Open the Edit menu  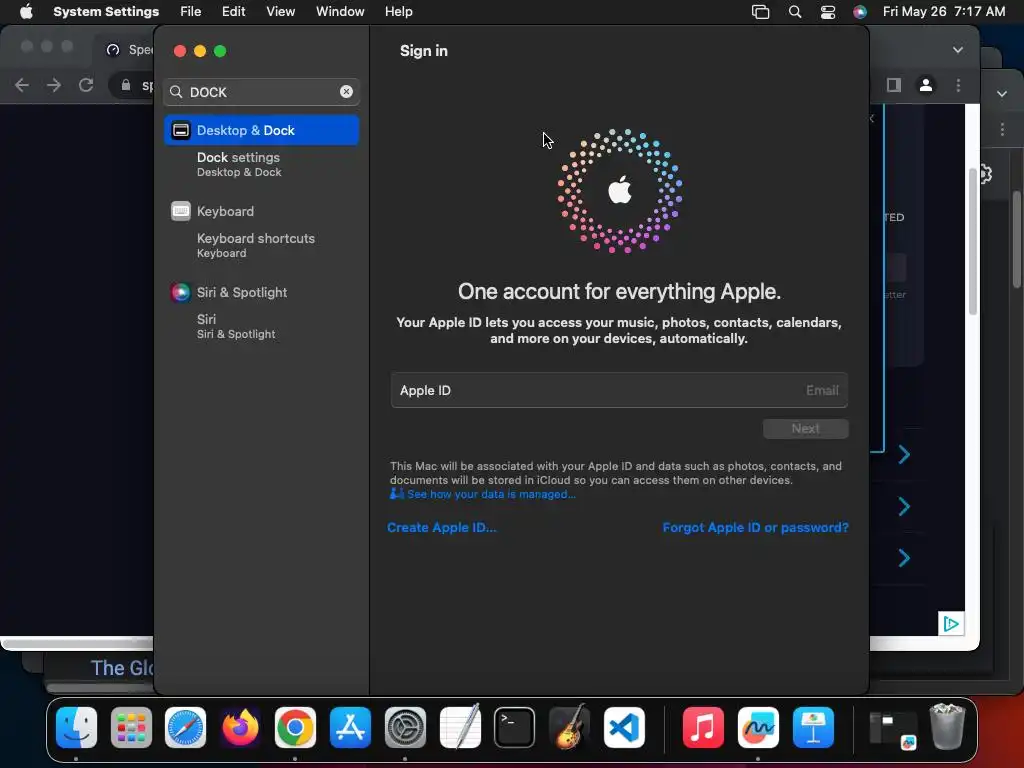pos(233,12)
